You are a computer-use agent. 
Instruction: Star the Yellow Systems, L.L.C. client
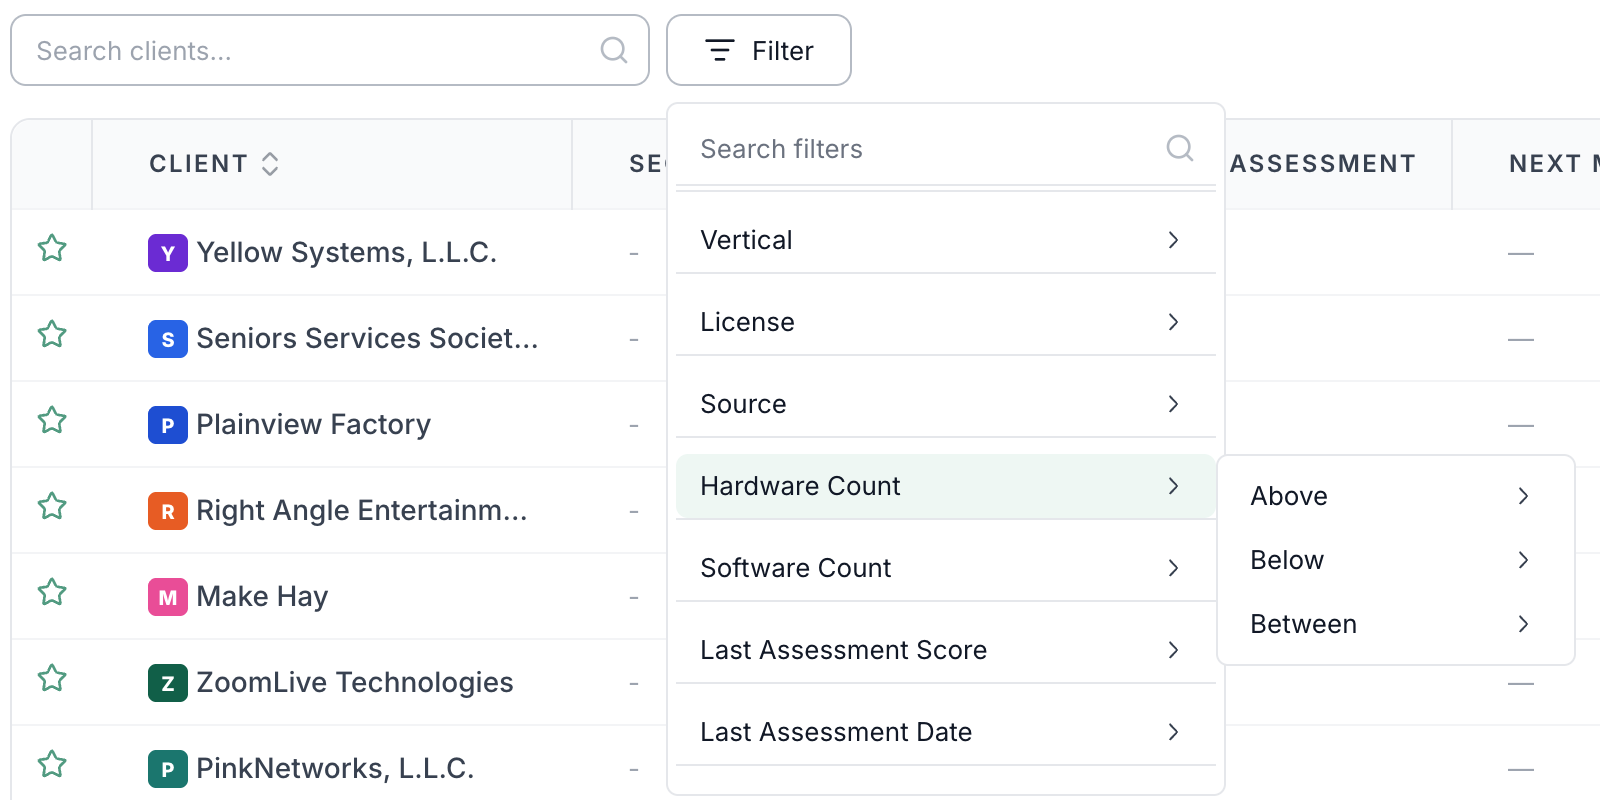coord(52,248)
